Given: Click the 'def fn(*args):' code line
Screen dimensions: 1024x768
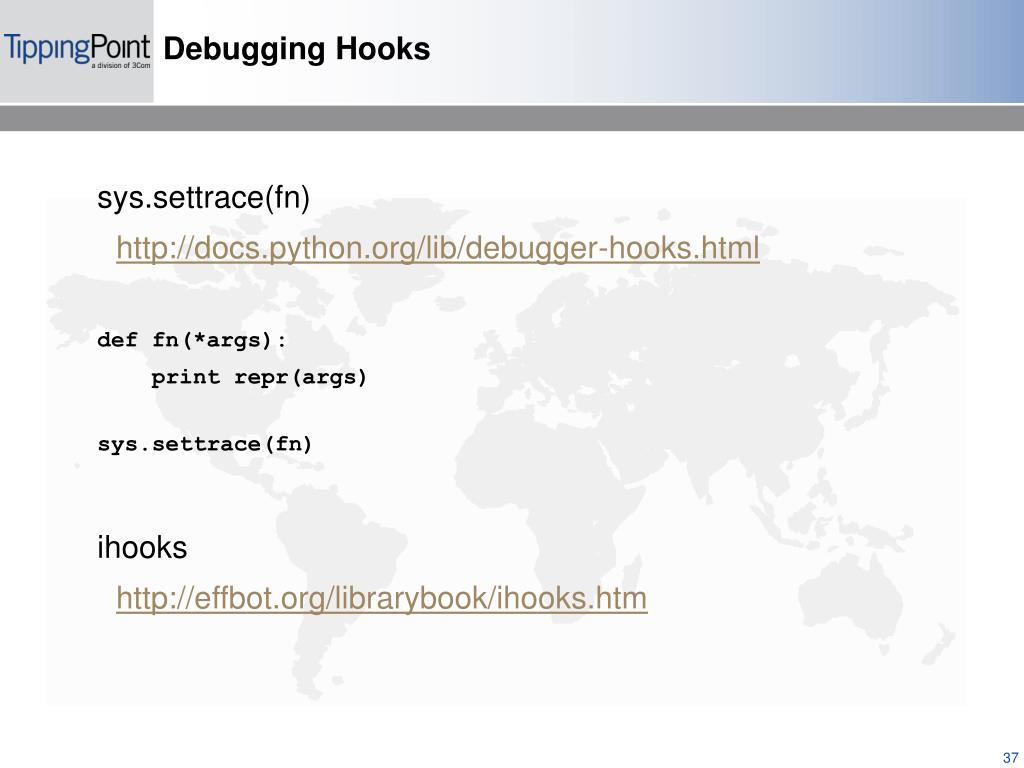Looking at the screenshot, I should [191, 340].
